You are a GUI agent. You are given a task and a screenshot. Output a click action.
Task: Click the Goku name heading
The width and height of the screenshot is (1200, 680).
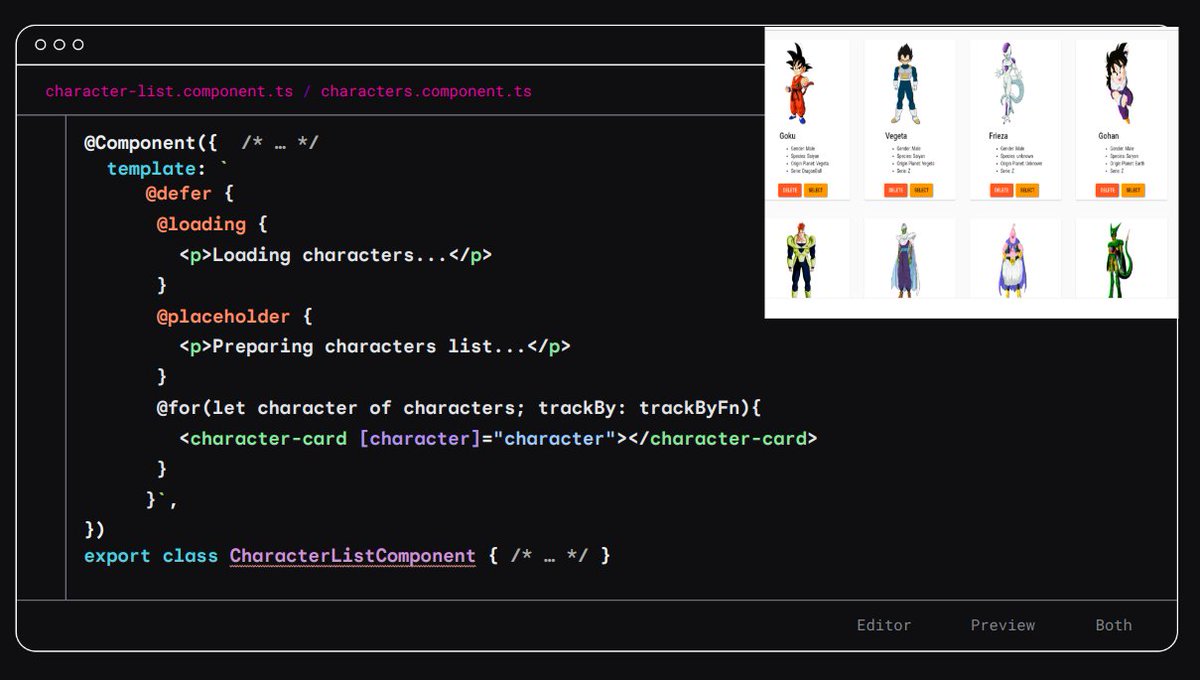[x=787, y=136]
